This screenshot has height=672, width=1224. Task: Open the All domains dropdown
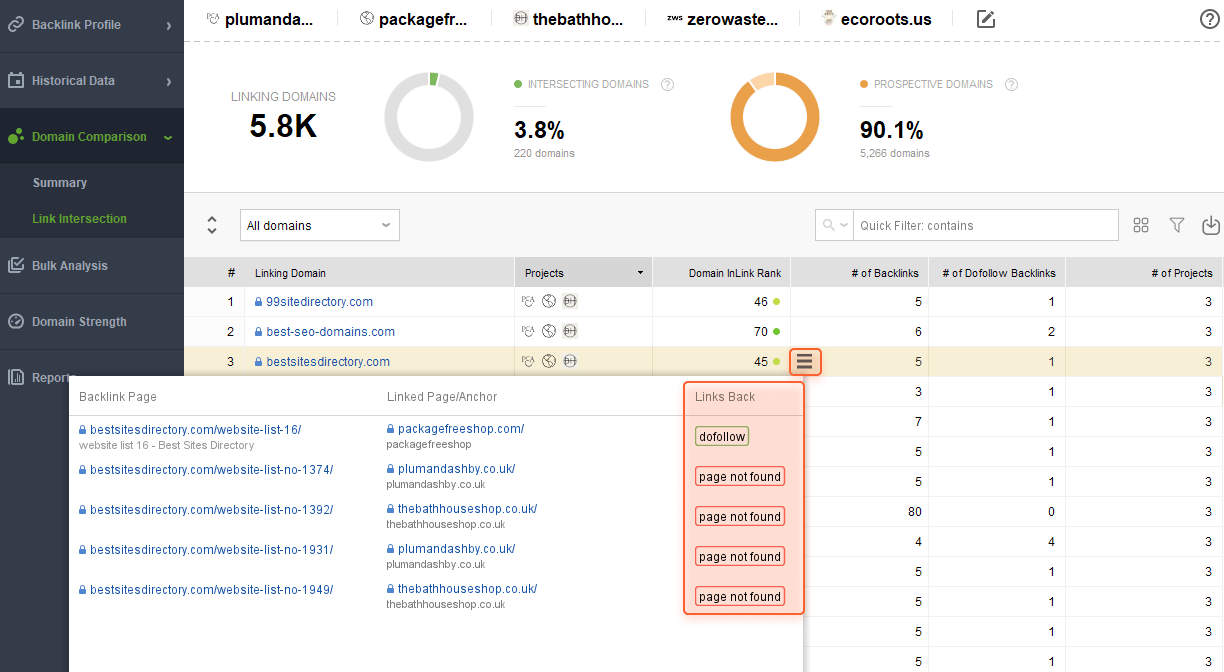click(320, 225)
